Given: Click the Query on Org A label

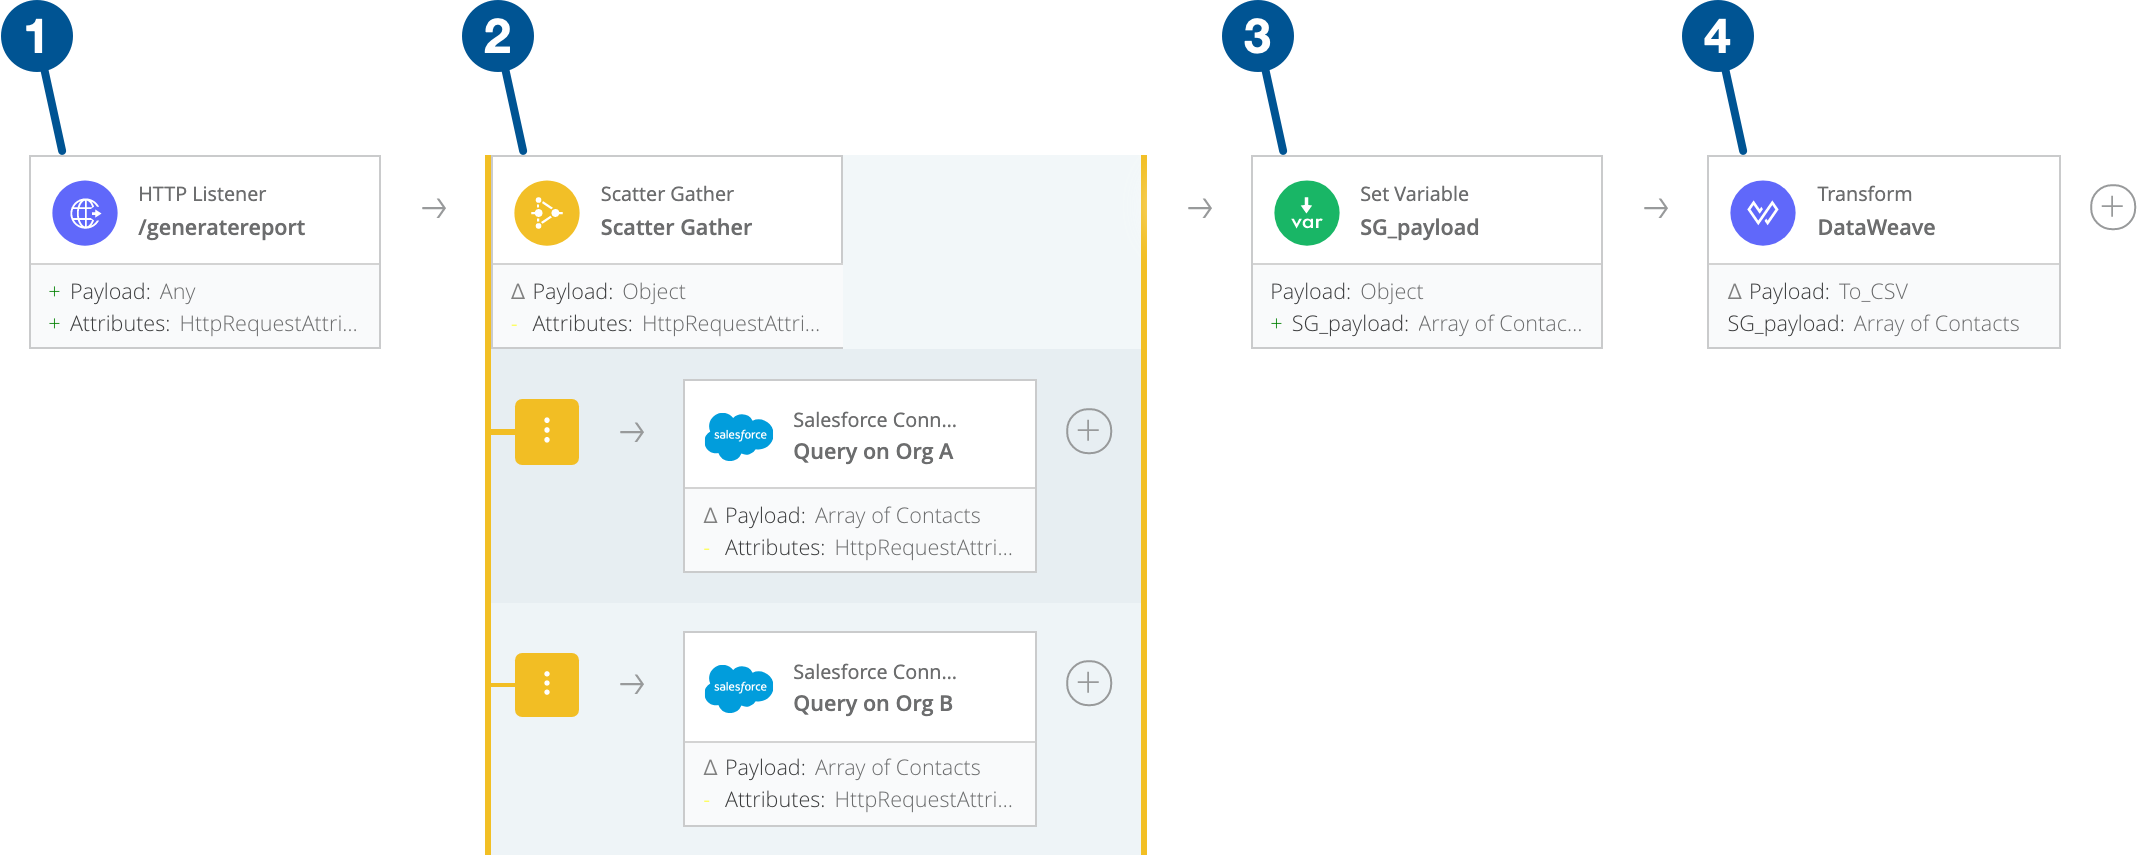Looking at the screenshot, I should [x=872, y=452].
